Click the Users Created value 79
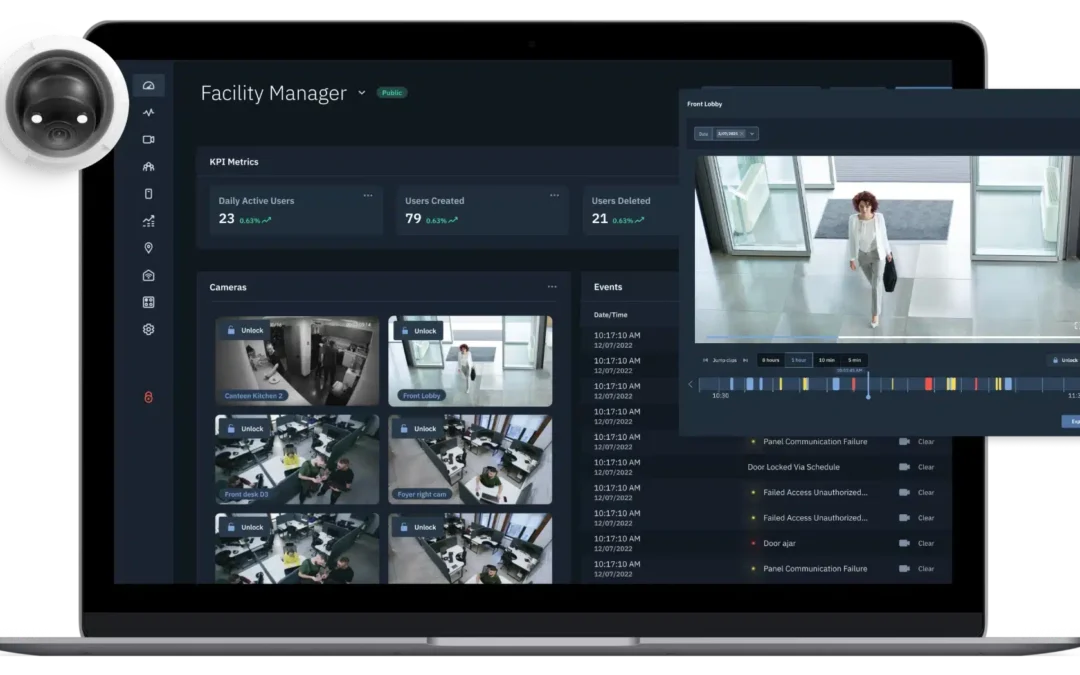The image size is (1080, 675). pyautogui.click(x=413, y=219)
